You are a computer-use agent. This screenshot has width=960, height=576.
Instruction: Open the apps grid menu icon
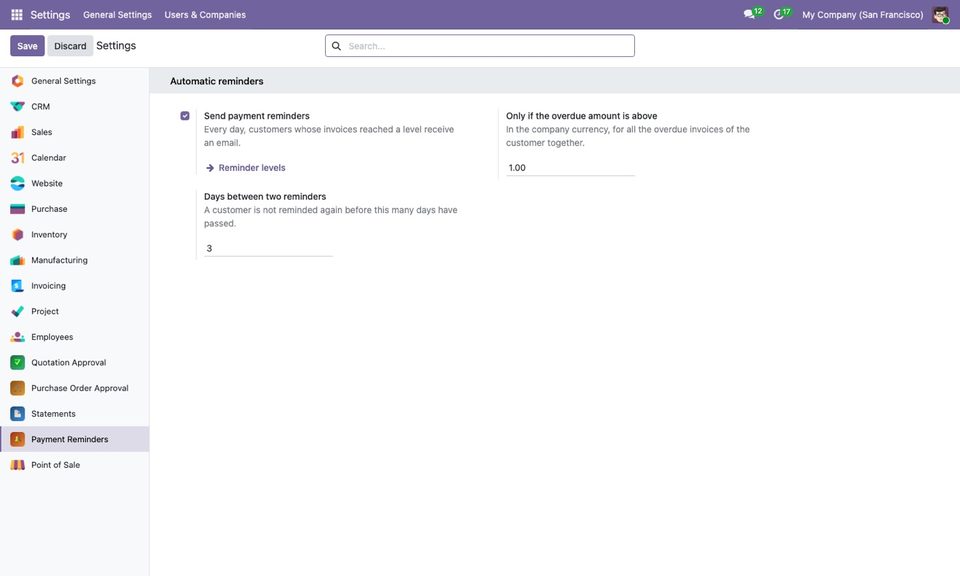[x=17, y=15]
